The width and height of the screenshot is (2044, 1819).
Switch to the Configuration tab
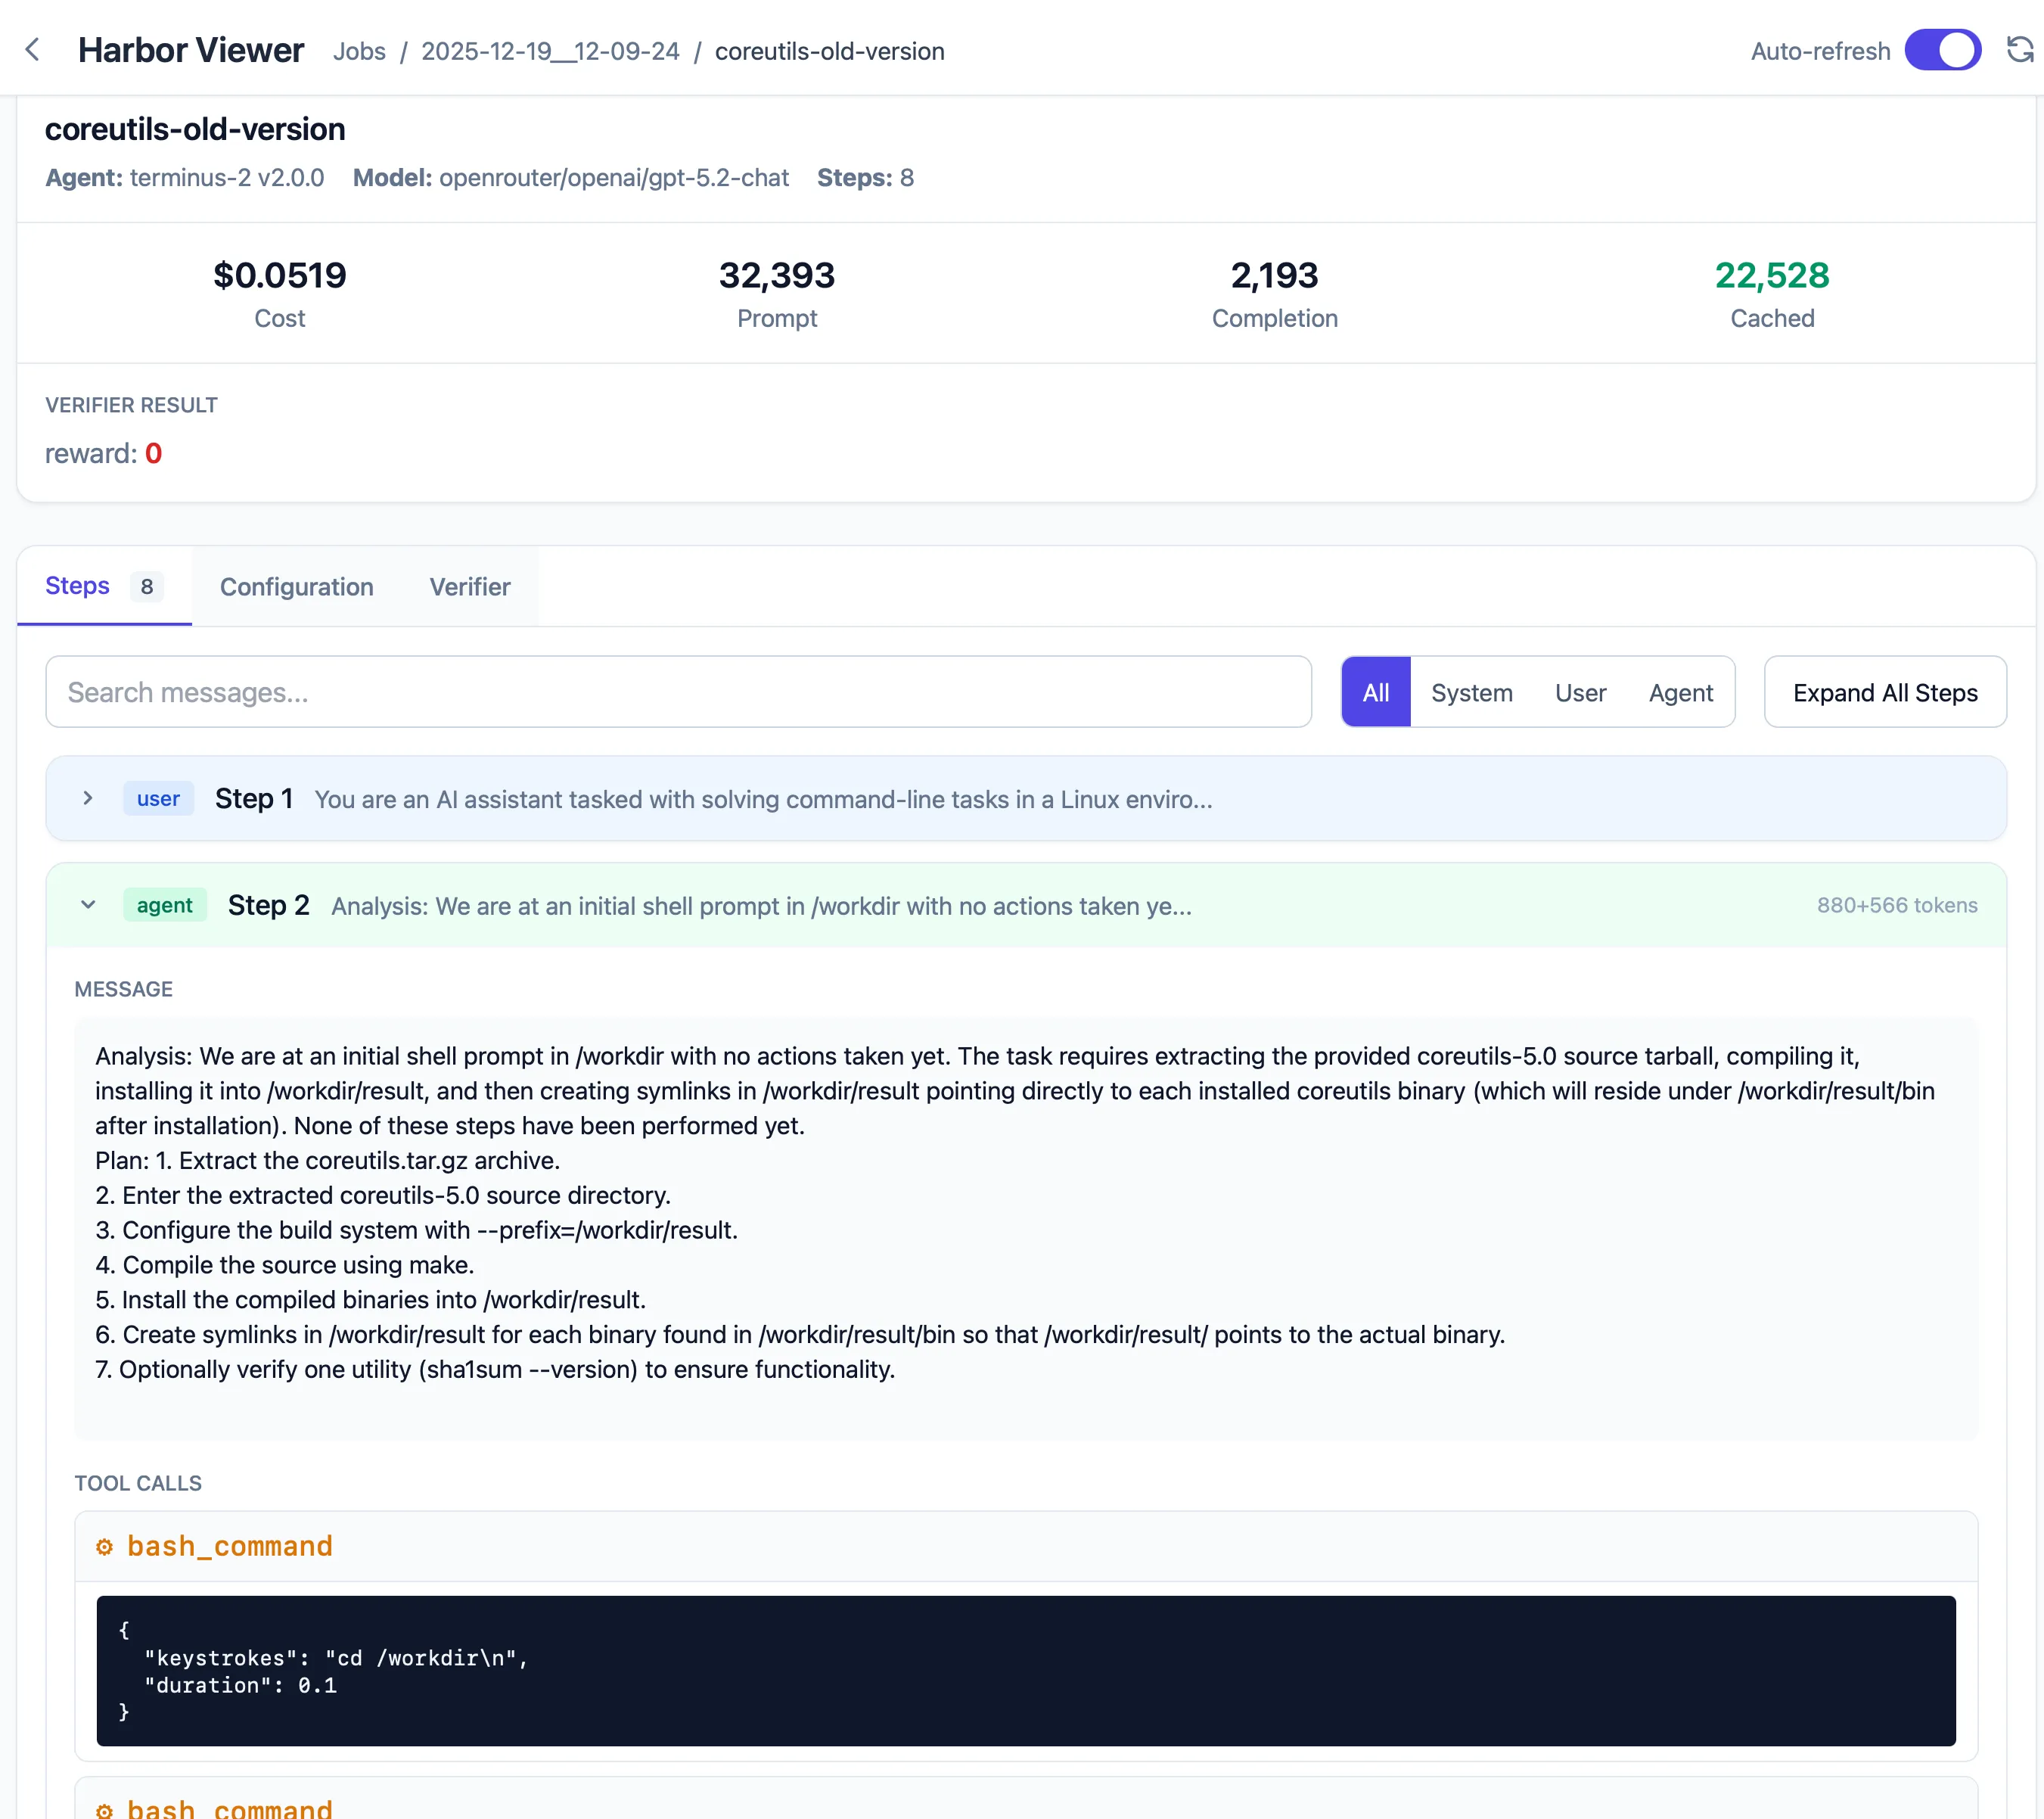[x=296, y=587]
